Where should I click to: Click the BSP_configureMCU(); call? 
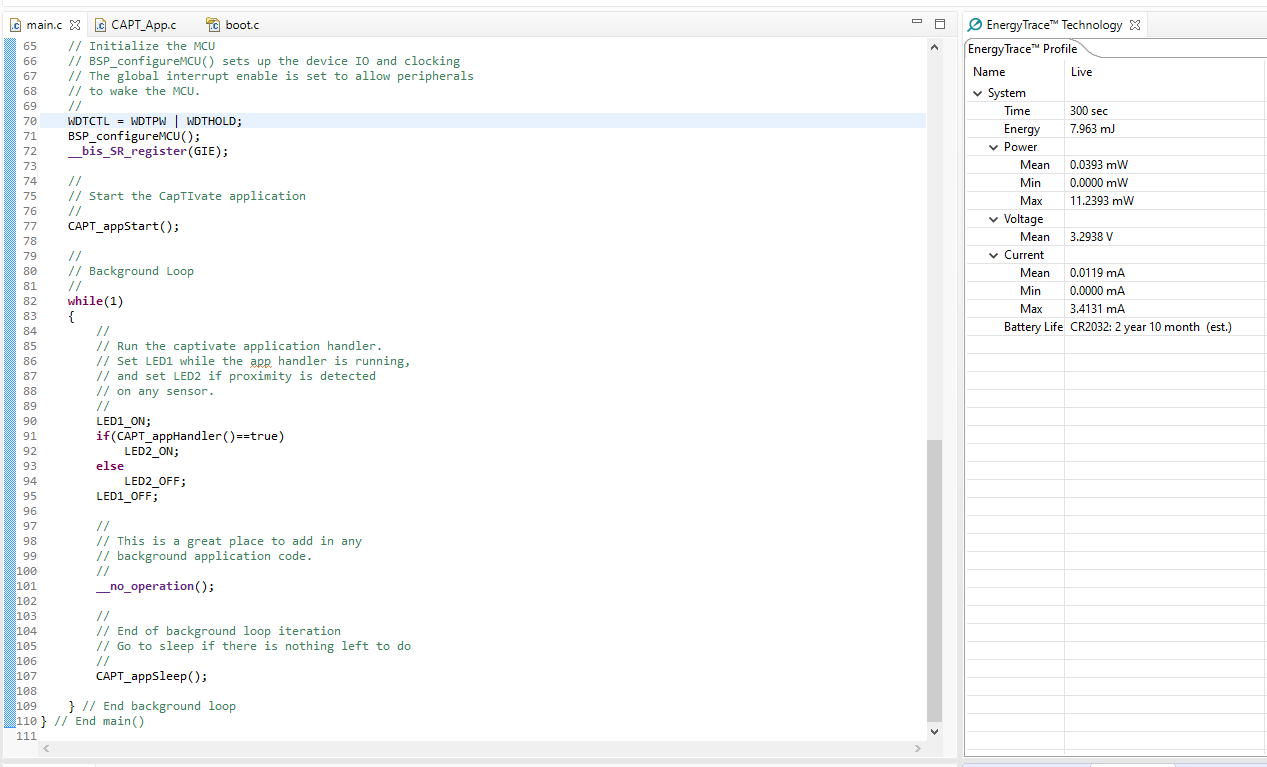coord(134,136)
